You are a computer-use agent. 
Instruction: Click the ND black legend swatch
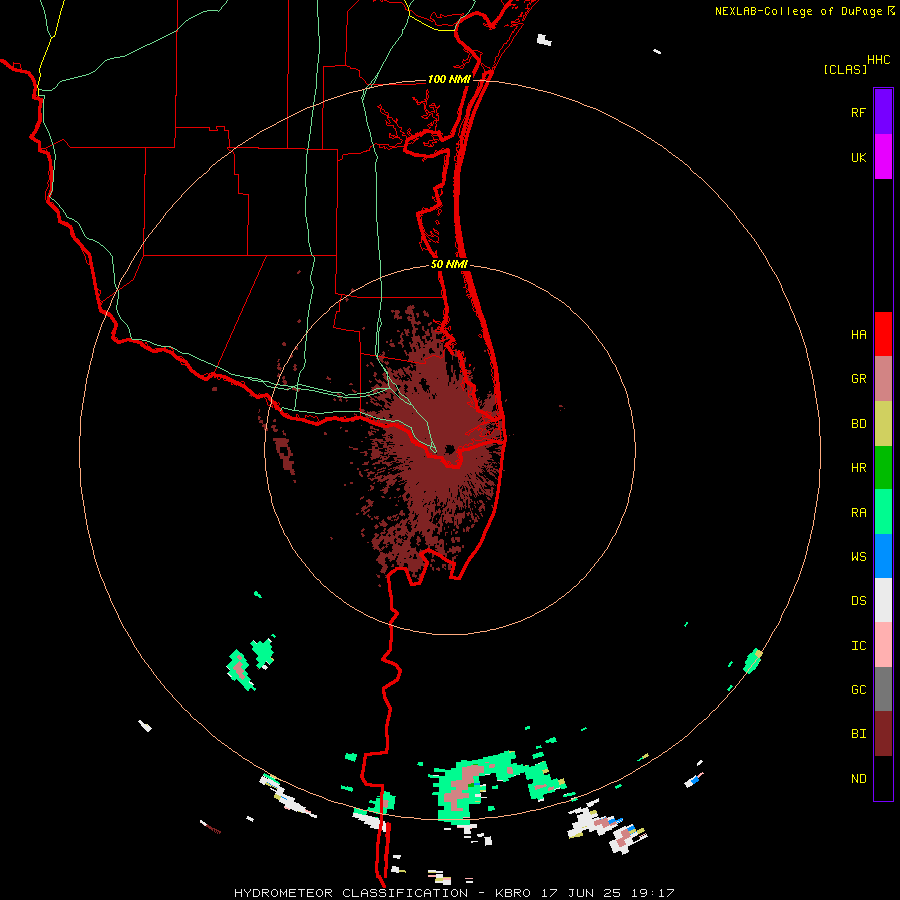(x=883, y=778)
